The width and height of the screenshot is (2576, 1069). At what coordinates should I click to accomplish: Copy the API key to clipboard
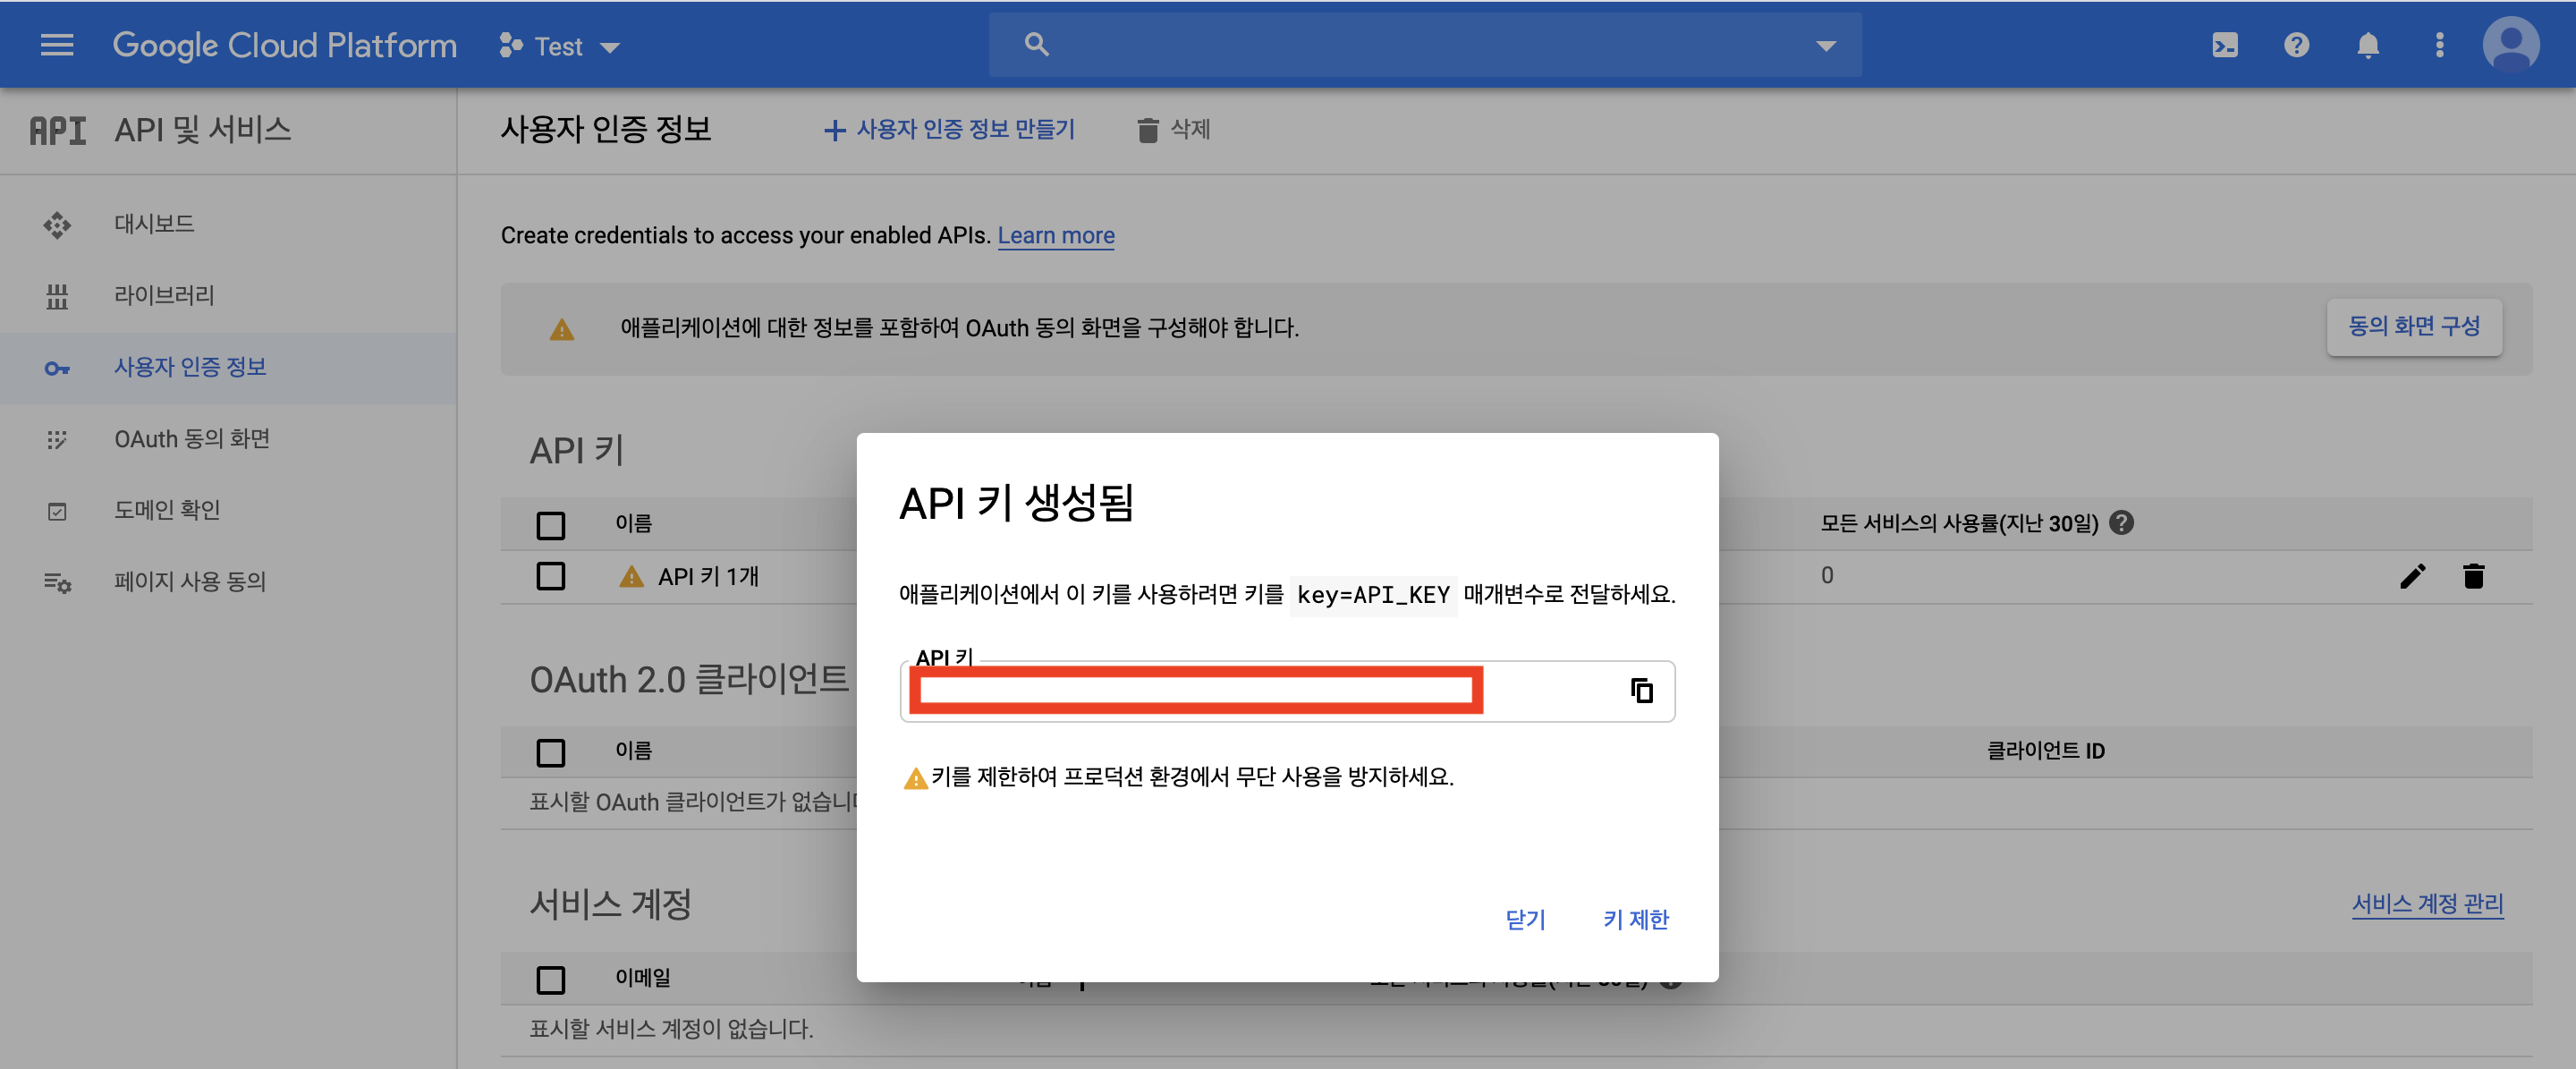coord(1641,690)
